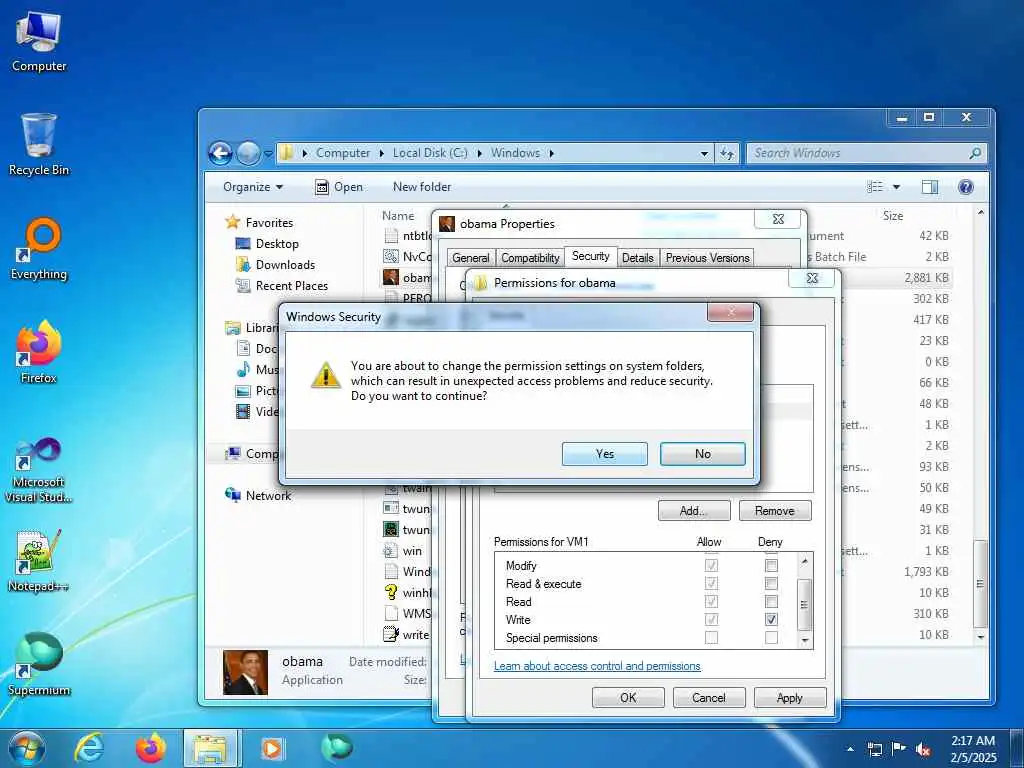Open Internet Explorer from the taskbar
Screen dimensions: 1024x768
tap(88, 748)
